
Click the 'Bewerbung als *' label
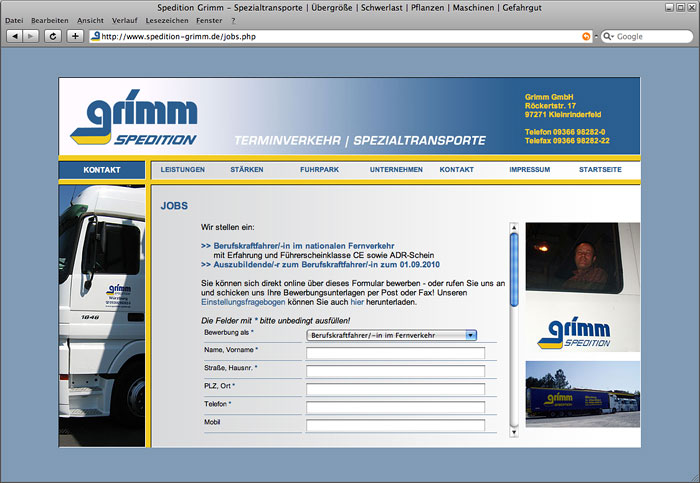point(229,333)
